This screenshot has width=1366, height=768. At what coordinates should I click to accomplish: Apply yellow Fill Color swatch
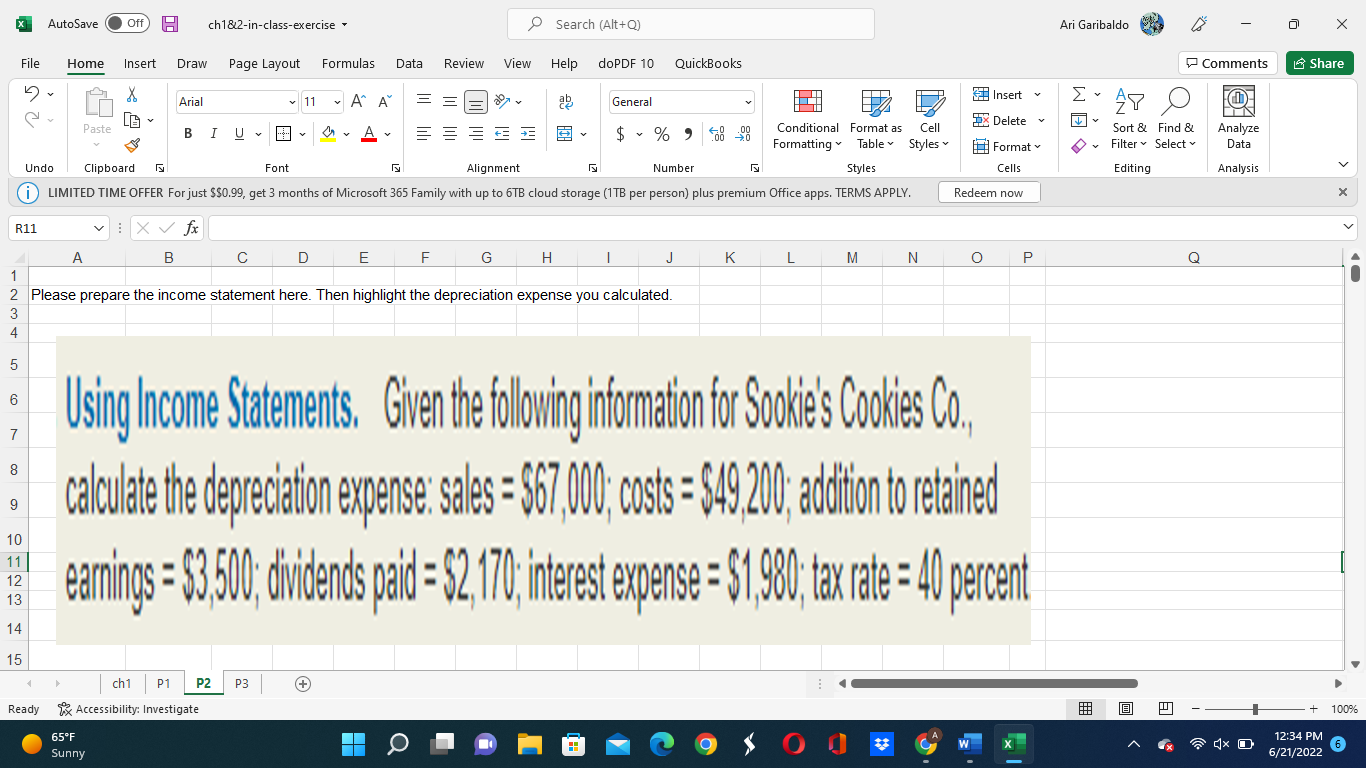[x=329, y=134]
